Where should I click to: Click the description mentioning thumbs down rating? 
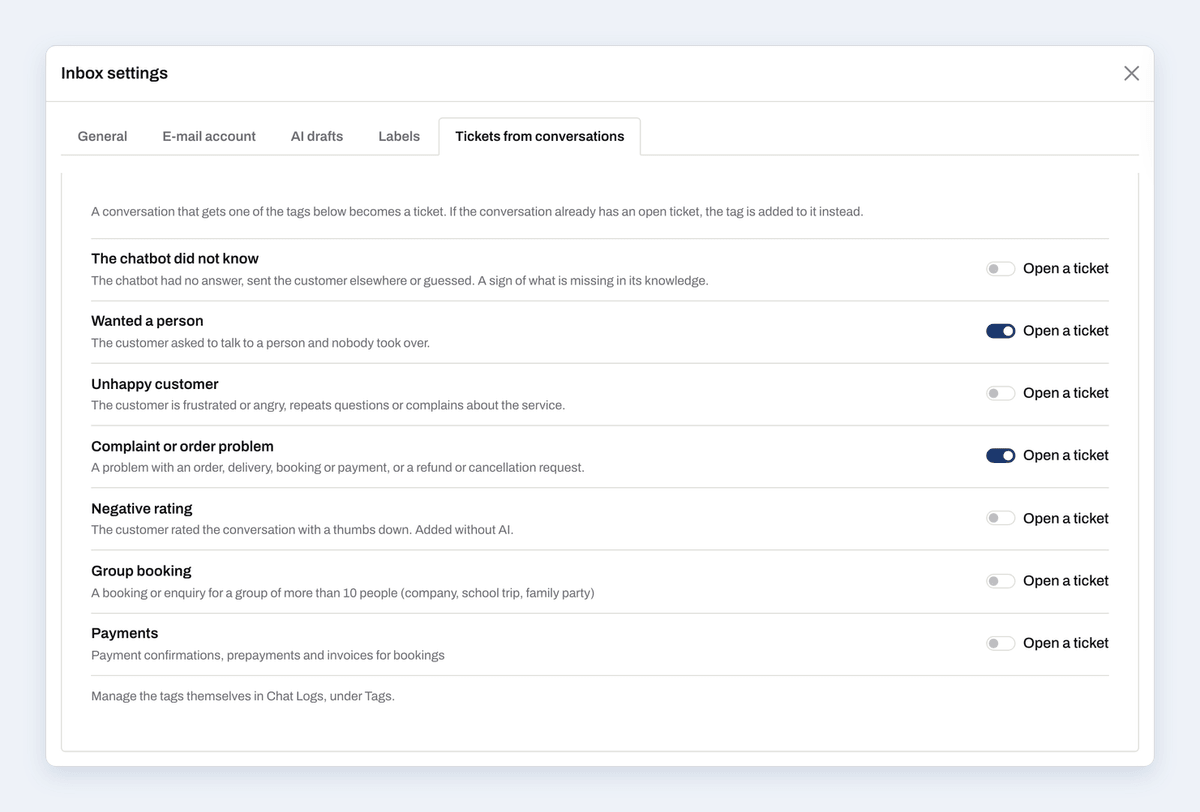[302, 530]
